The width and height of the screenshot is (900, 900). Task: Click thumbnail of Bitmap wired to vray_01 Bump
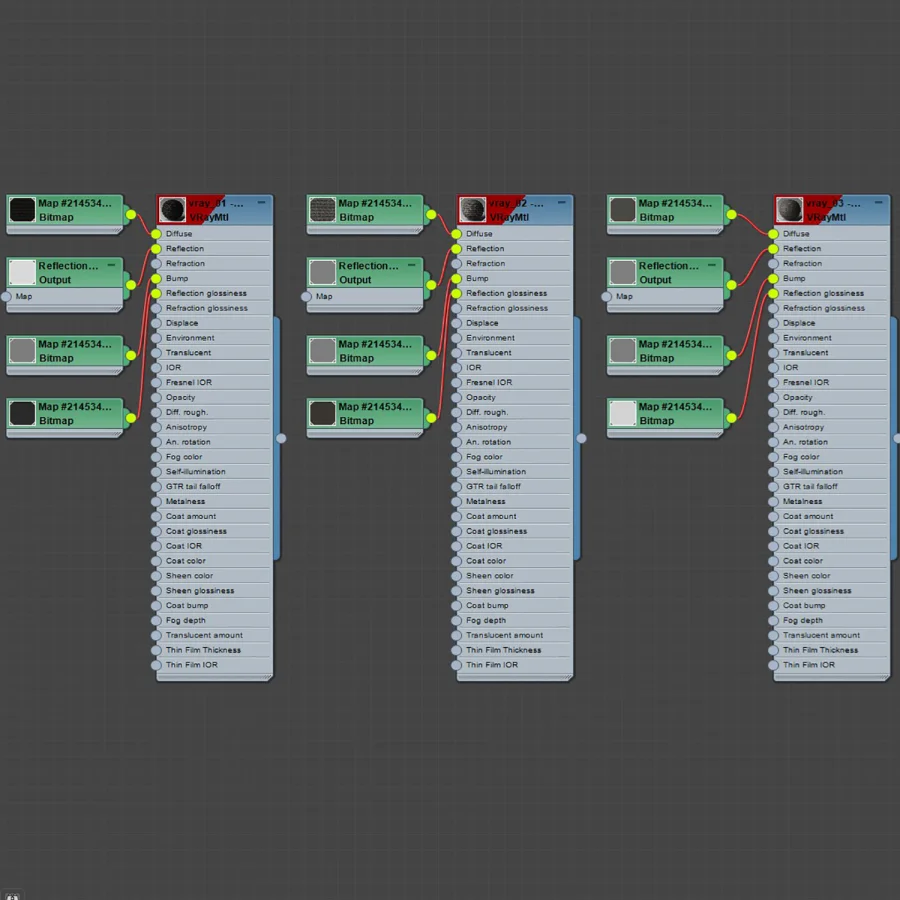tap(22, 350)
